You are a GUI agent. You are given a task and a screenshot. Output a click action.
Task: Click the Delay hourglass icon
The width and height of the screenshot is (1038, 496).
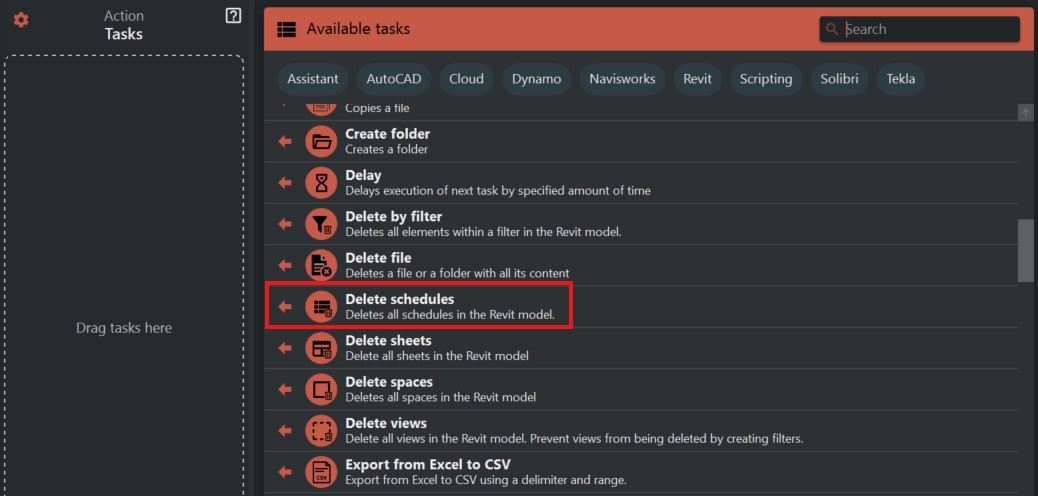pyautogui.click(x=321, y=183)
